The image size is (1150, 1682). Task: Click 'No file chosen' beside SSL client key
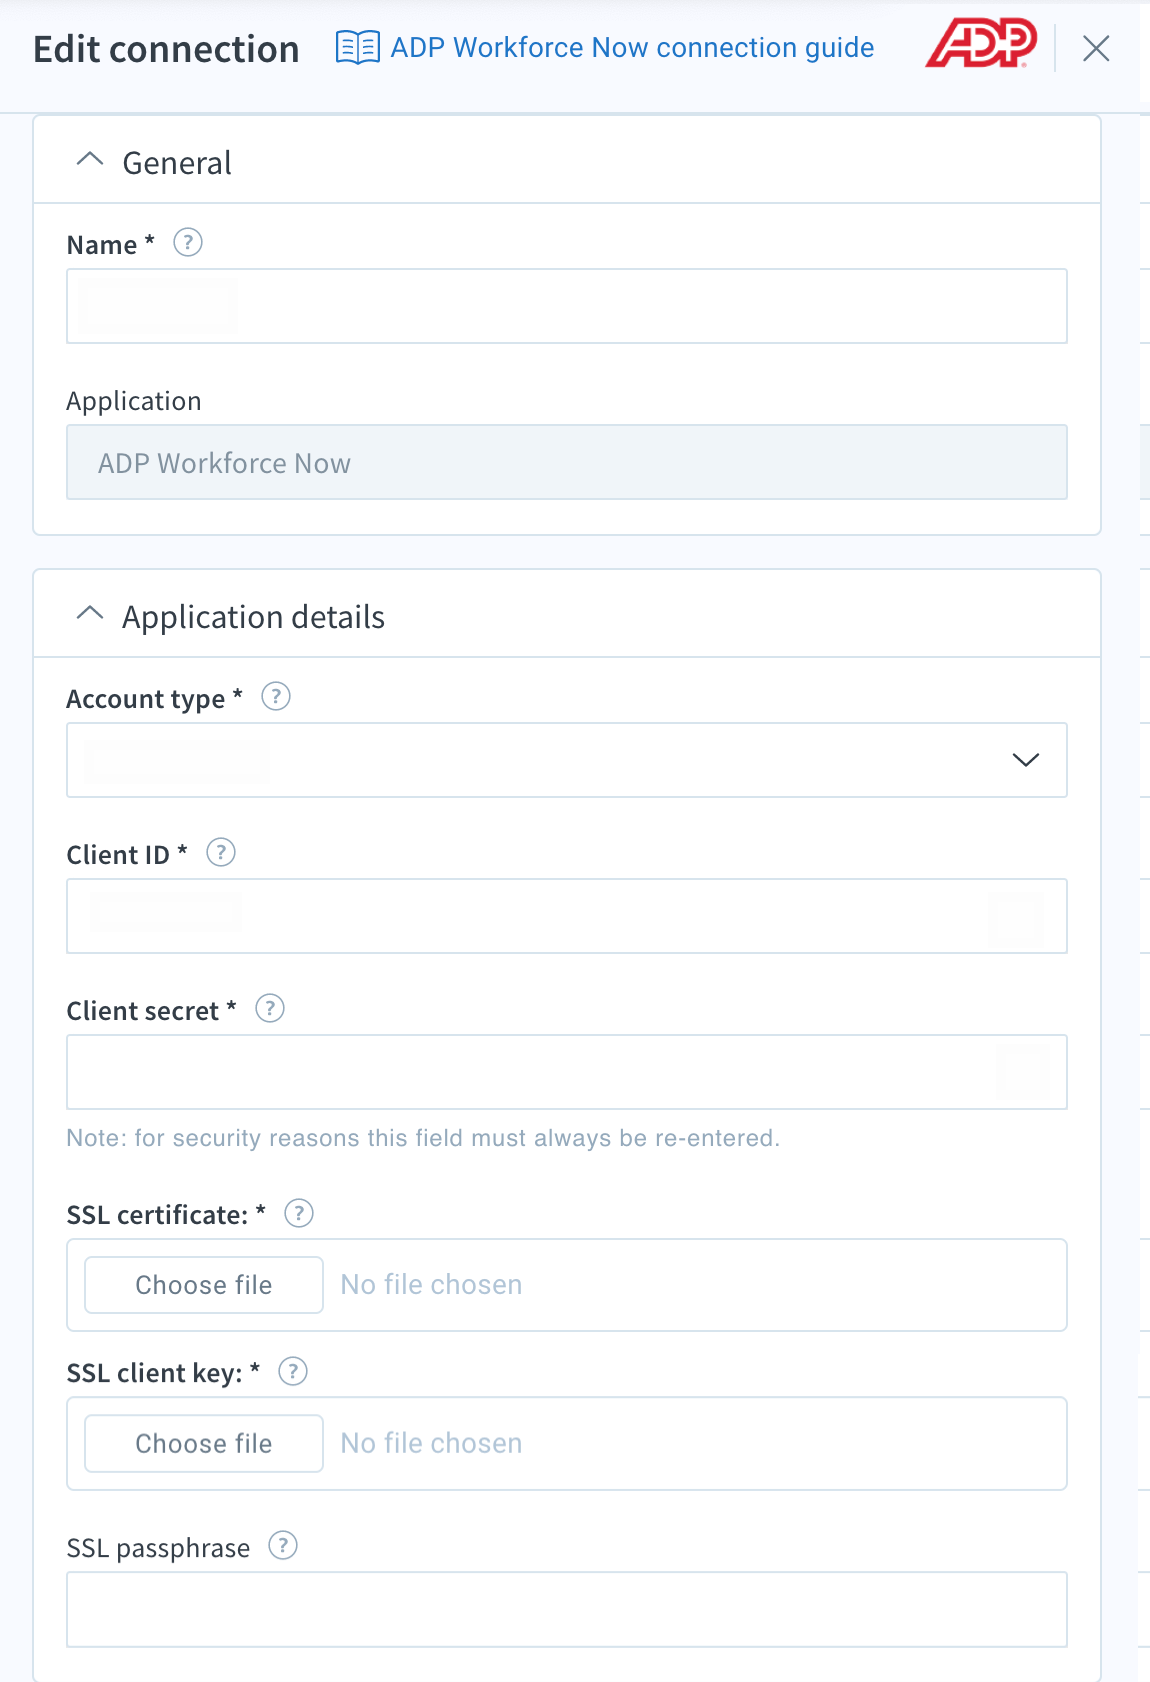(431, 1444)
